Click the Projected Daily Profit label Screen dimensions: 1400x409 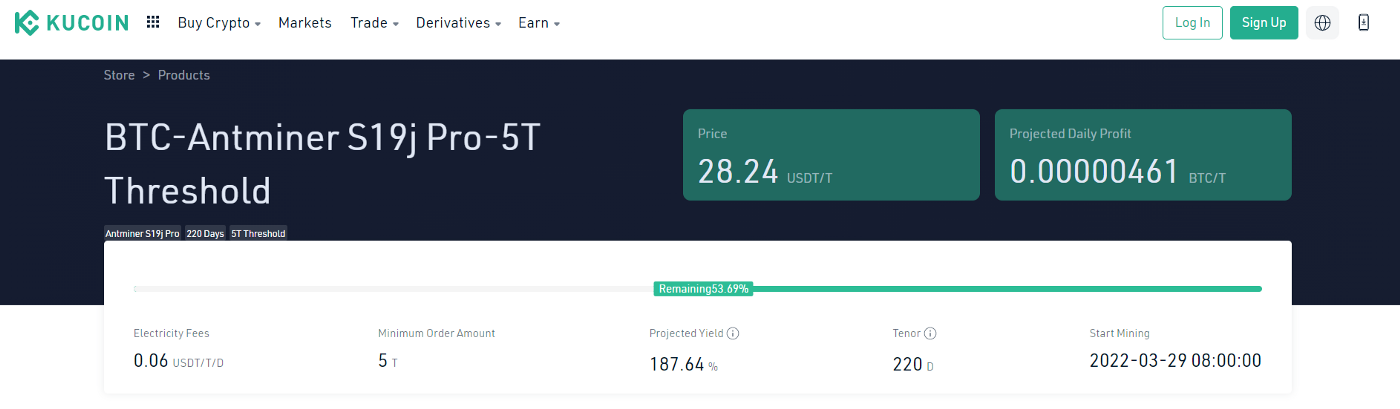(x=1070, y=133)
